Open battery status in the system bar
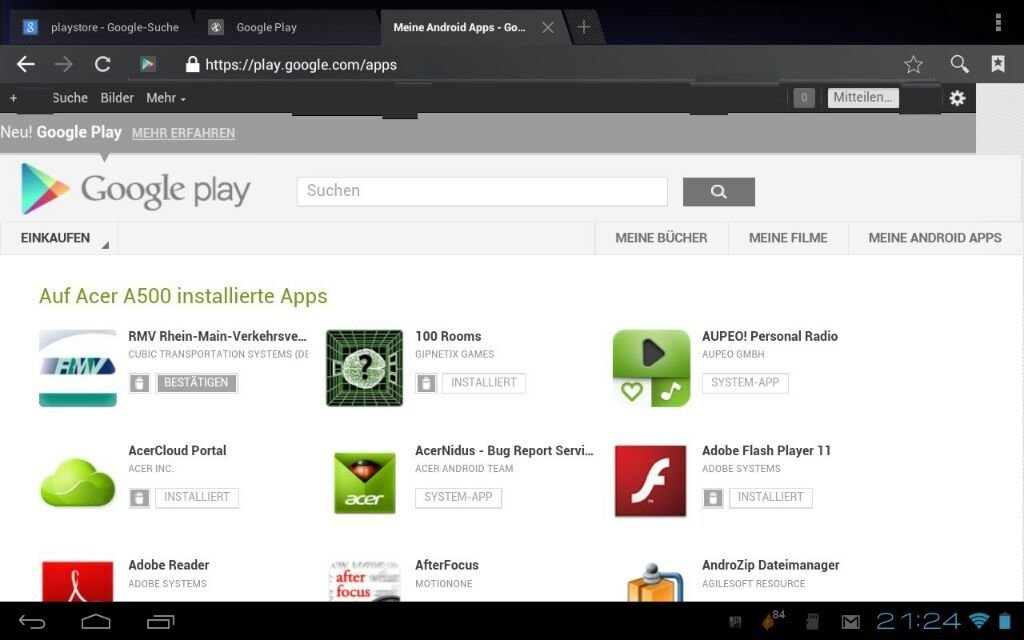Image resolution: width=1024 pixels, height=640 pixels. tap(1004, 620)
